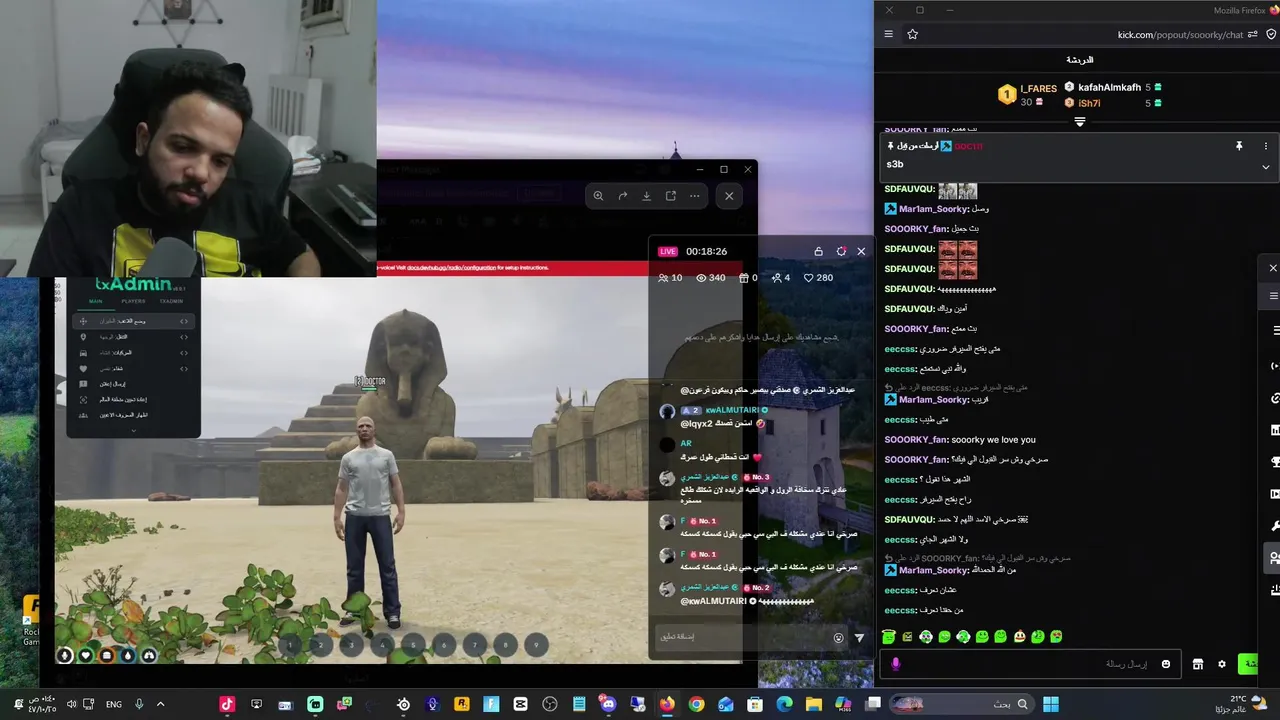Bookmark the Kick chat page with star
The image size is (1280, 720).
[912, 34]
